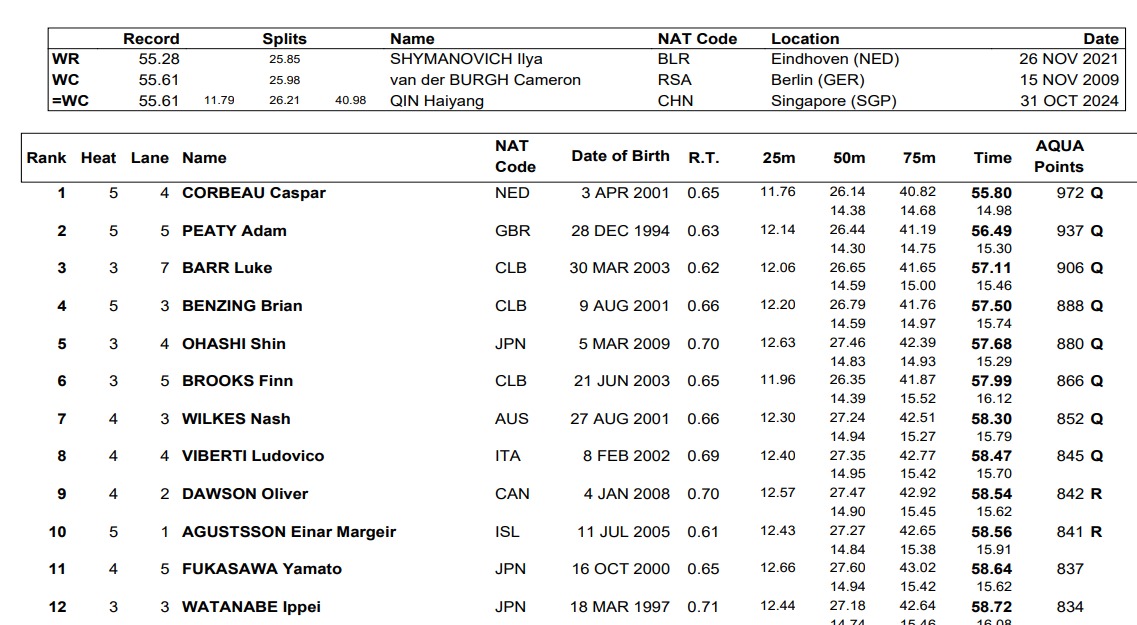Click the 75m column header
The width and height of the screenshot is (1137, 625).
point(918,157)
